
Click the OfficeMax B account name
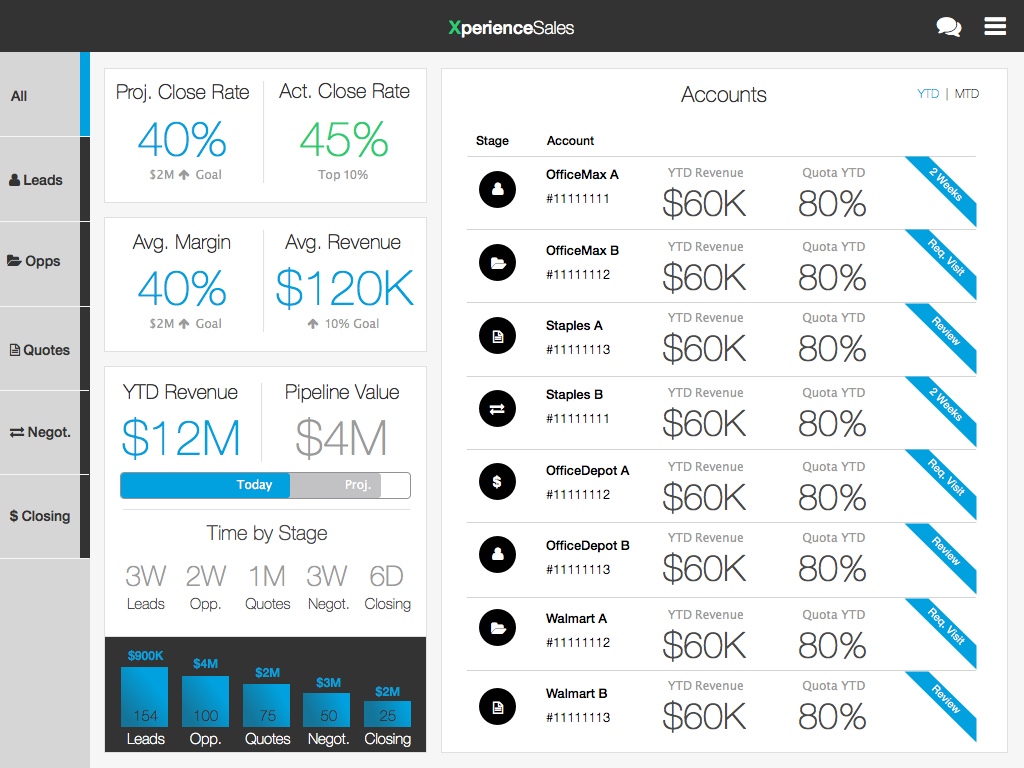click(582, 250)
